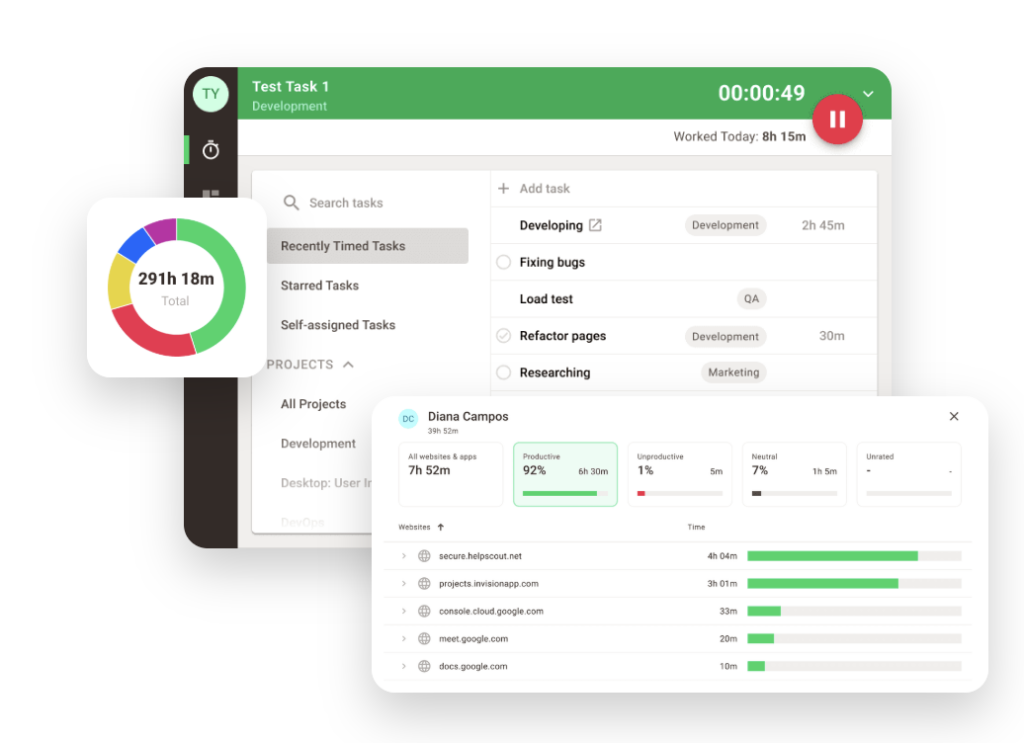
Task: Click globe icon for secure.helpscout.net
Action: 424,556
